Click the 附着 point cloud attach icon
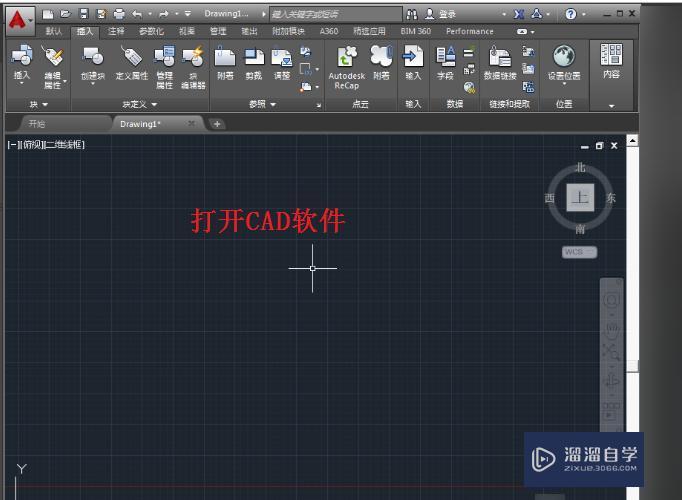 381,56
